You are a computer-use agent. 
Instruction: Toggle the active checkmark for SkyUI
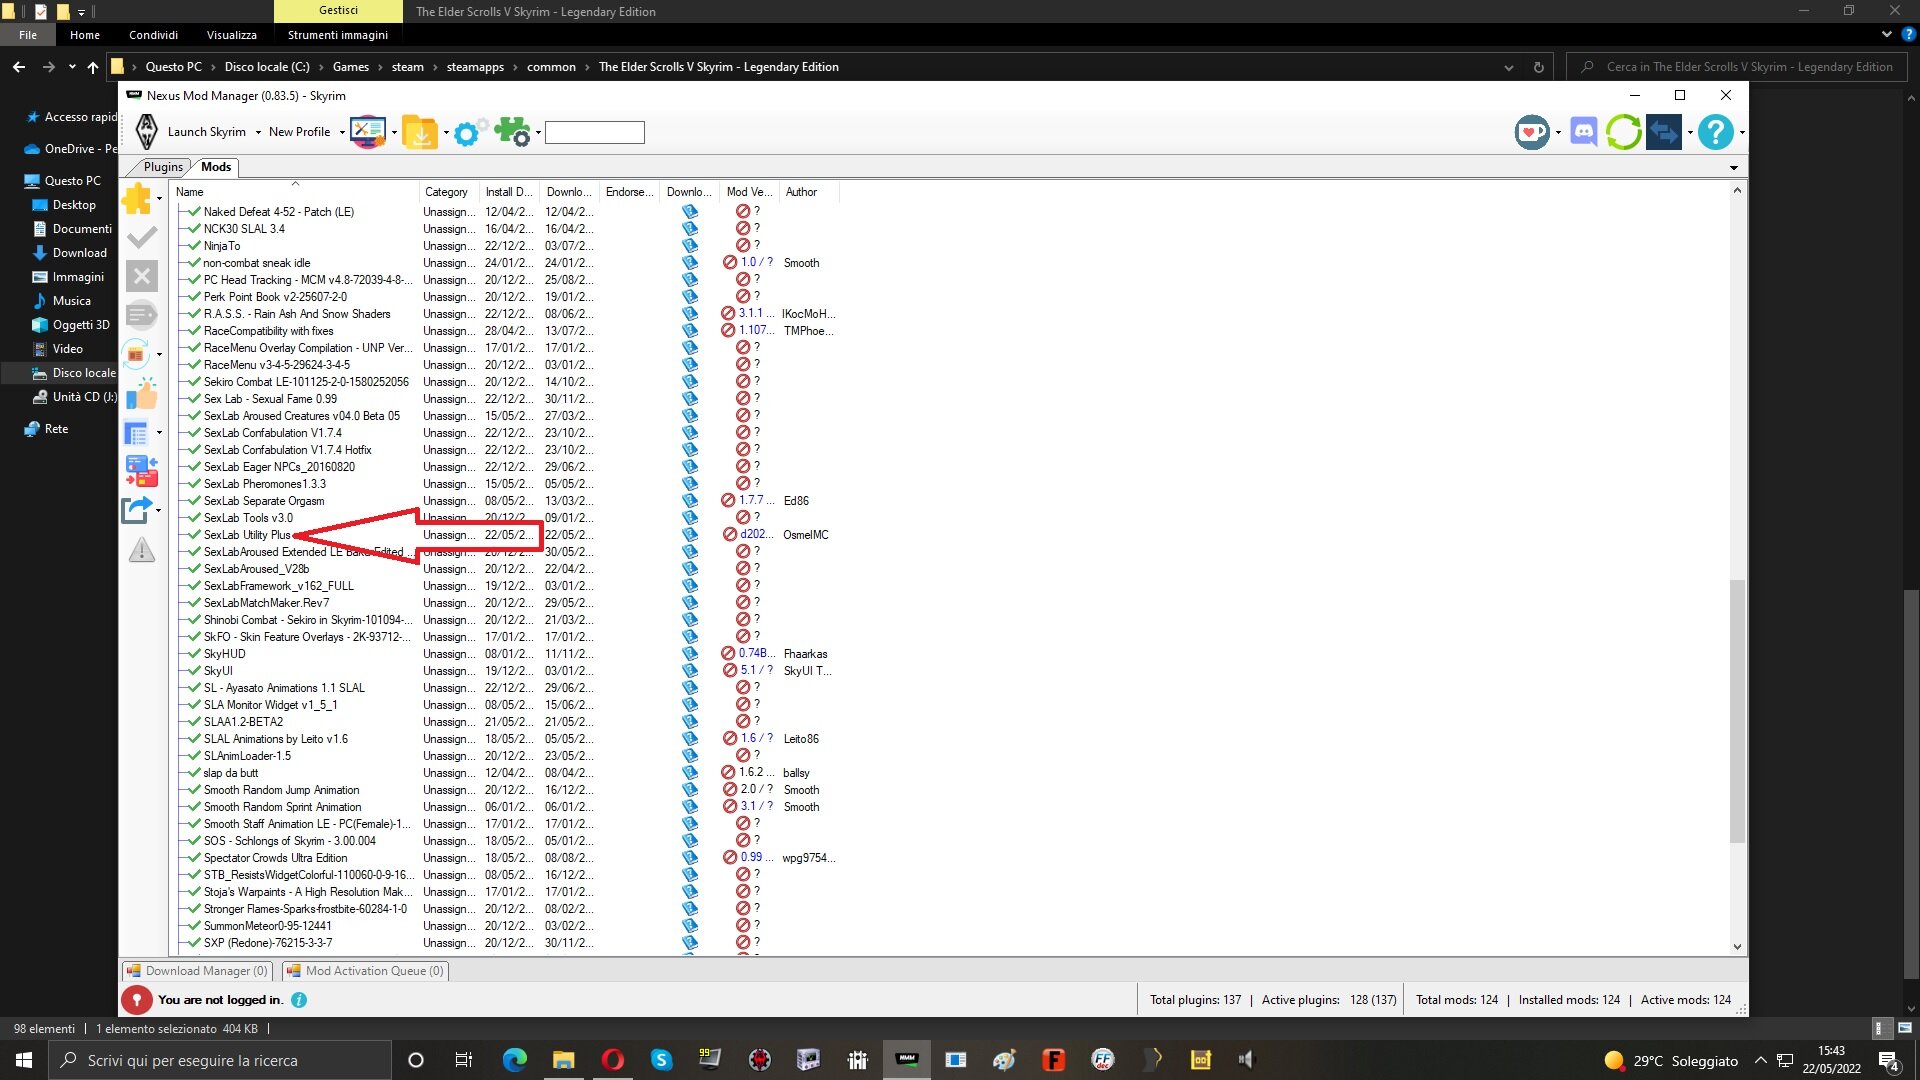tap(194, 671)
